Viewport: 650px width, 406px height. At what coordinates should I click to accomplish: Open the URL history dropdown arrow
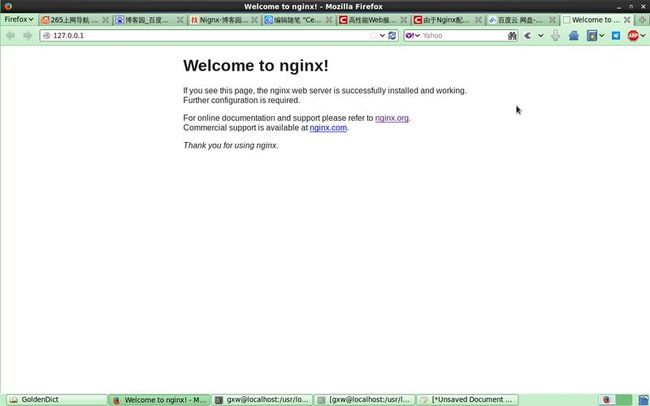click(382, 36)
